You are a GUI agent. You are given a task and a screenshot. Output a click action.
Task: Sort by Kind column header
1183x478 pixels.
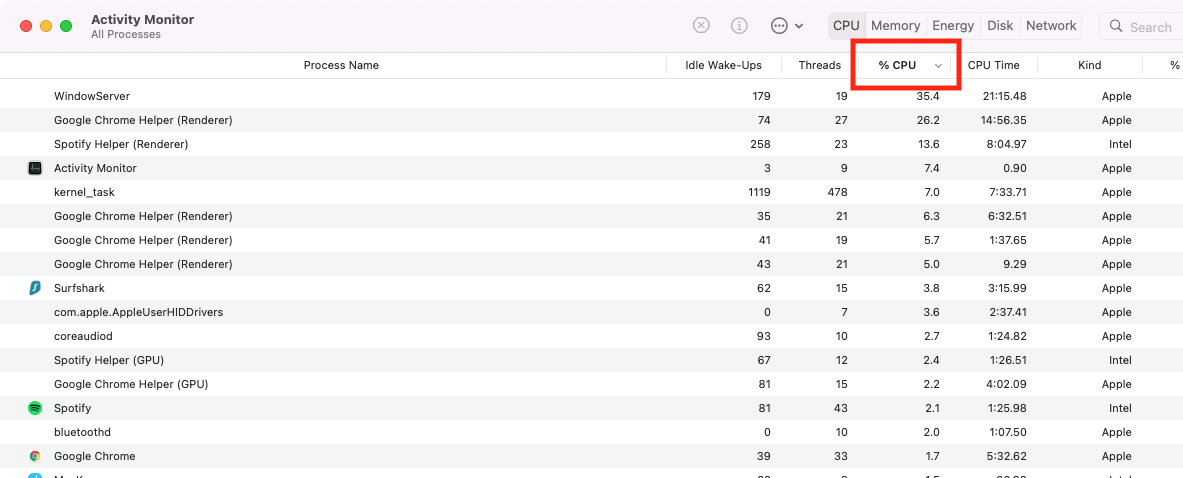(x=1089, y=66)
